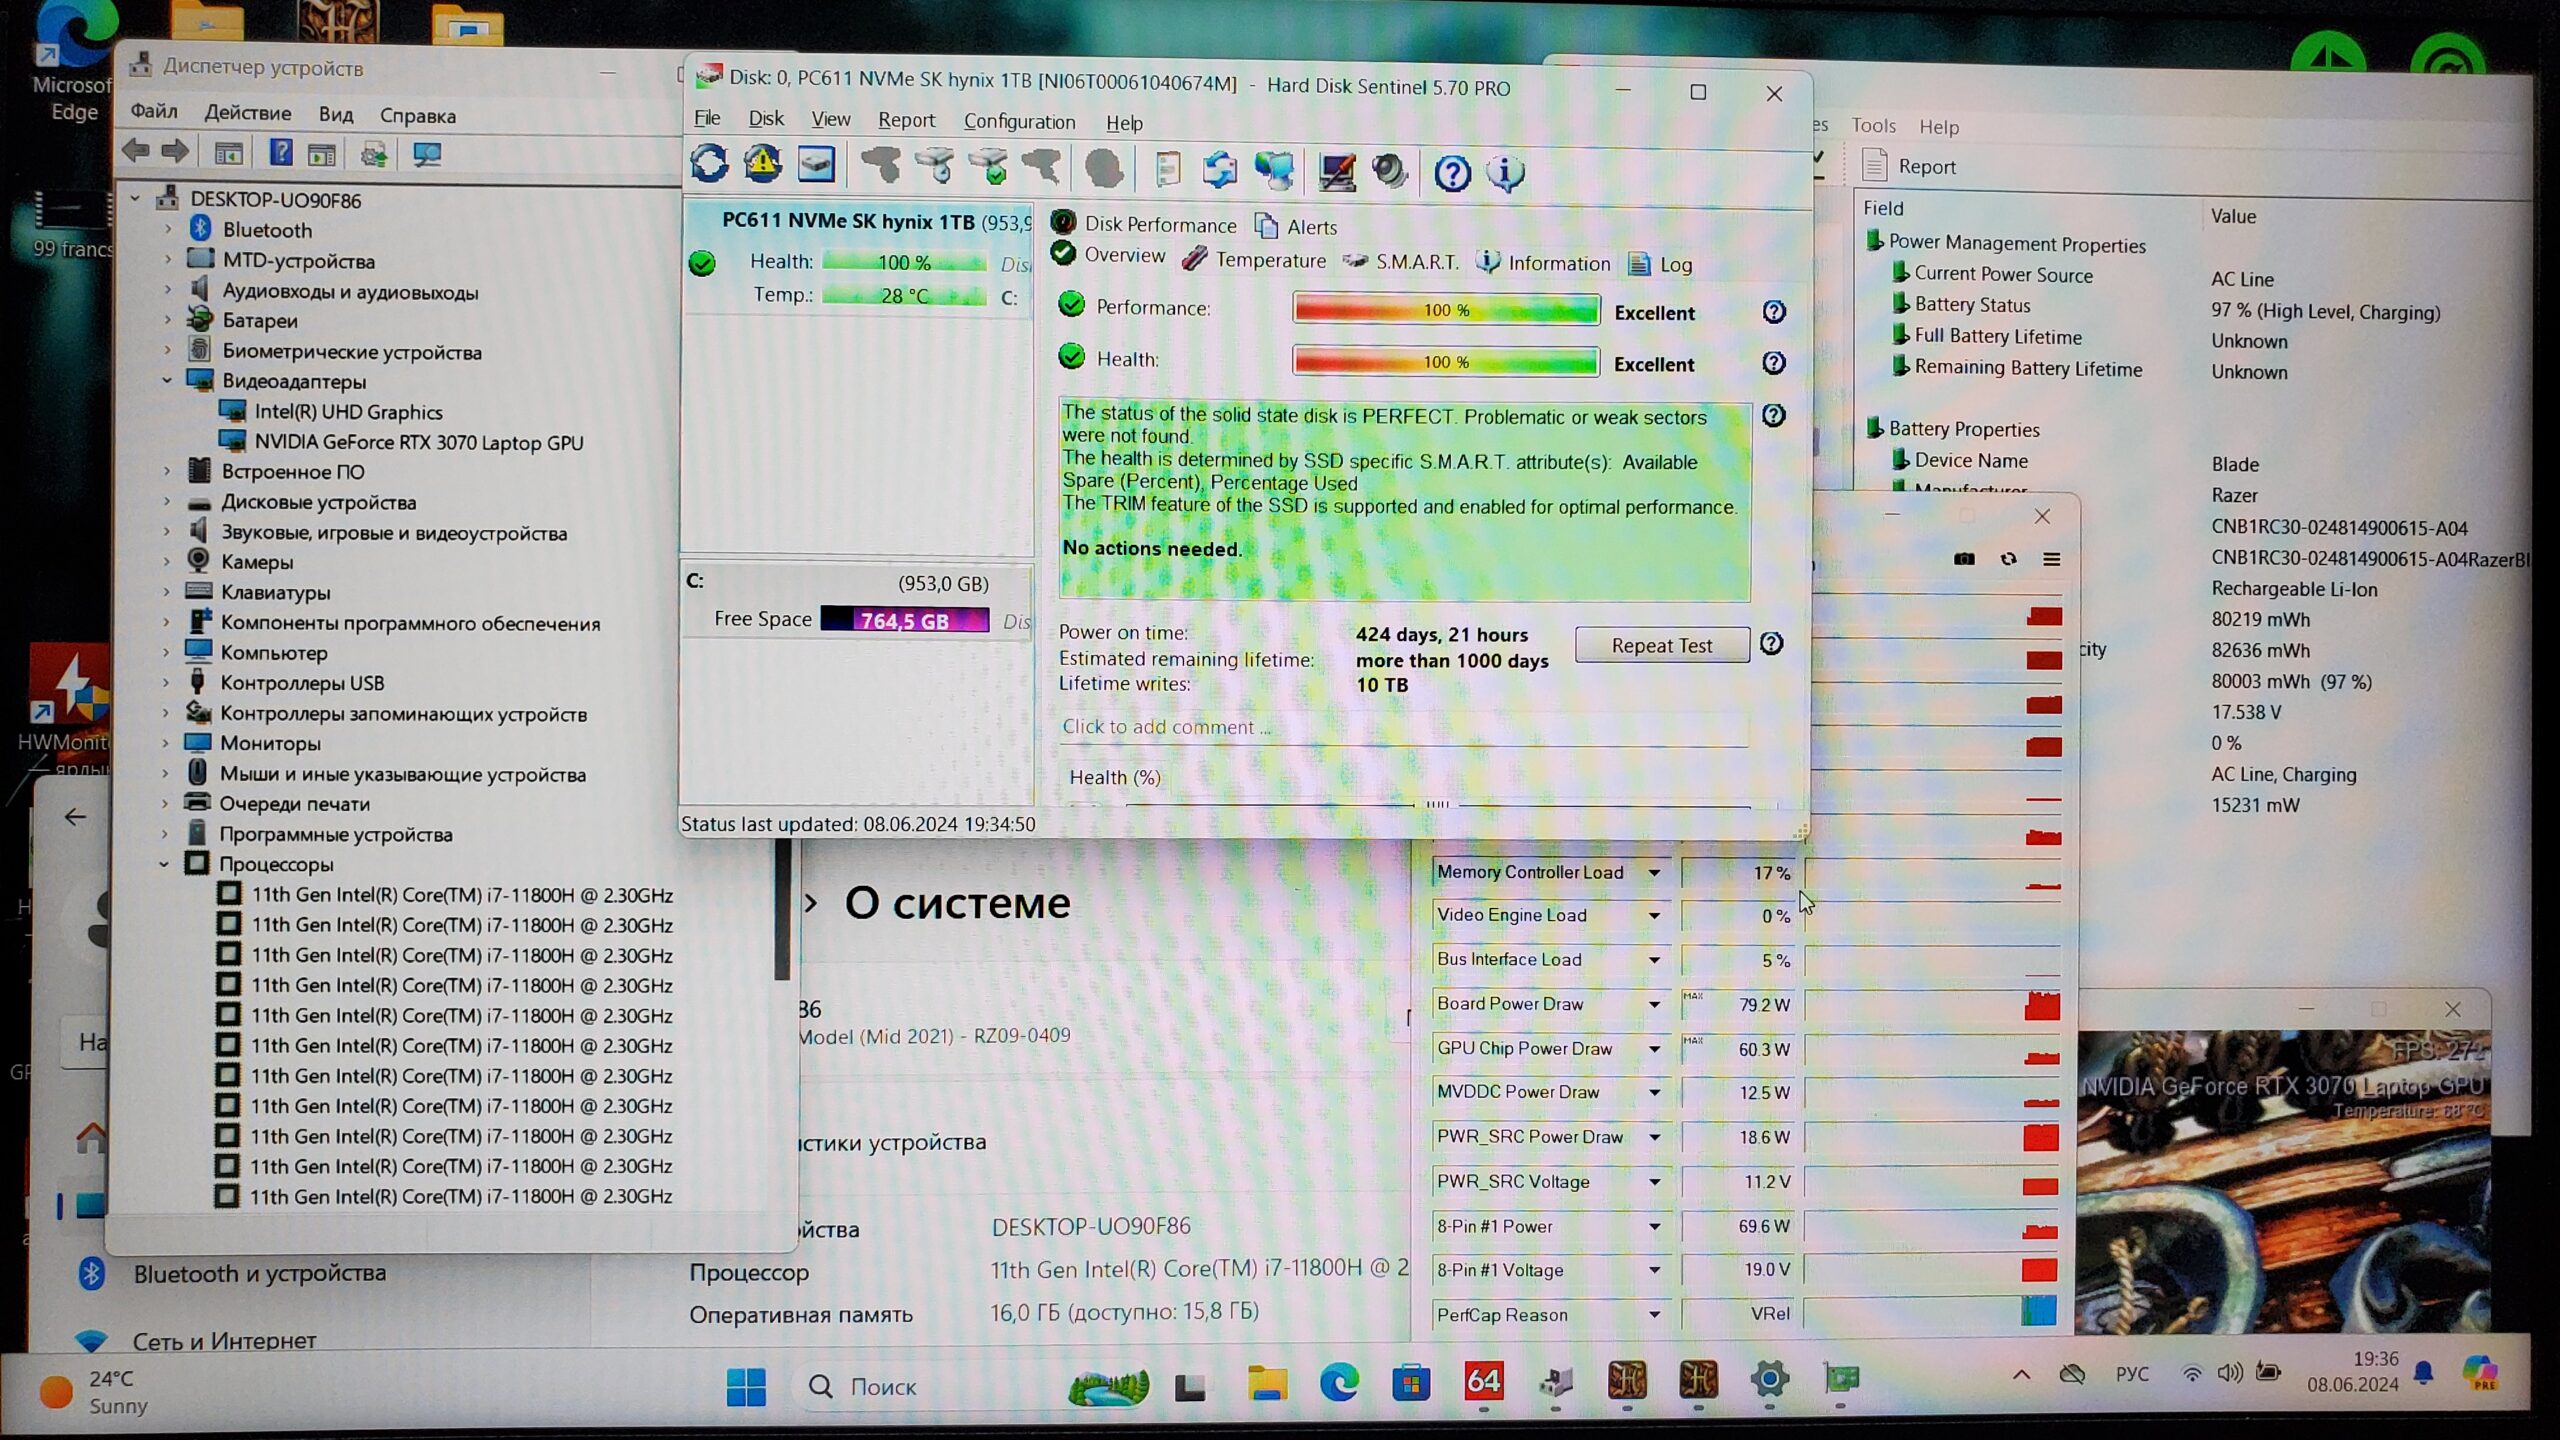Click help icon next to Performance bar
This screenshot has width=2560, height=1440.
point(1774,312)
